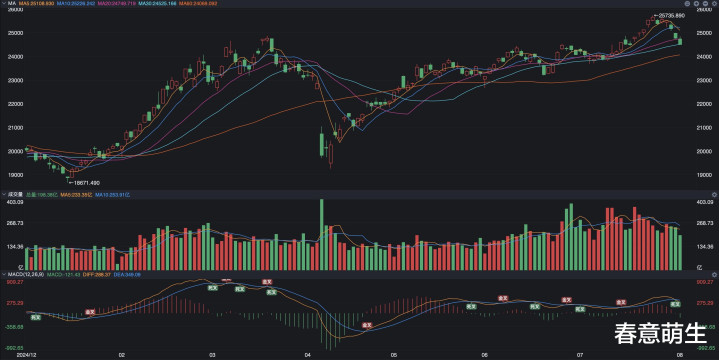Click the 04 month label on time axis
The image size is (719, 360).
308,355
